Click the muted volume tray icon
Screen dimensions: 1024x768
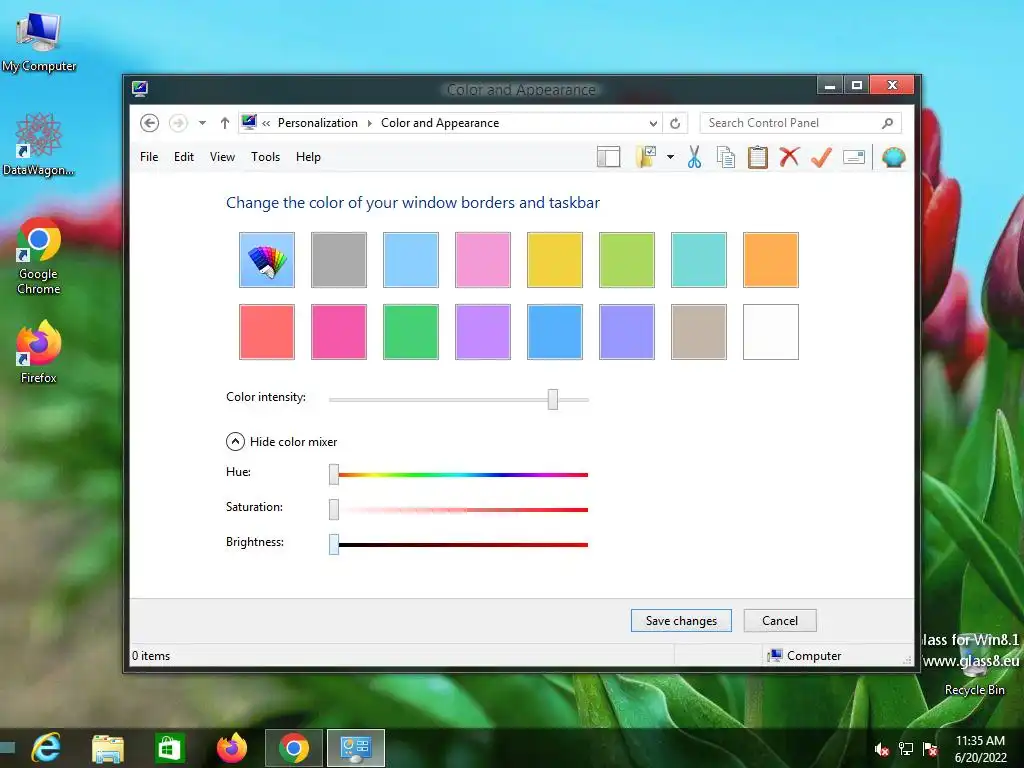tap(882, 749)
